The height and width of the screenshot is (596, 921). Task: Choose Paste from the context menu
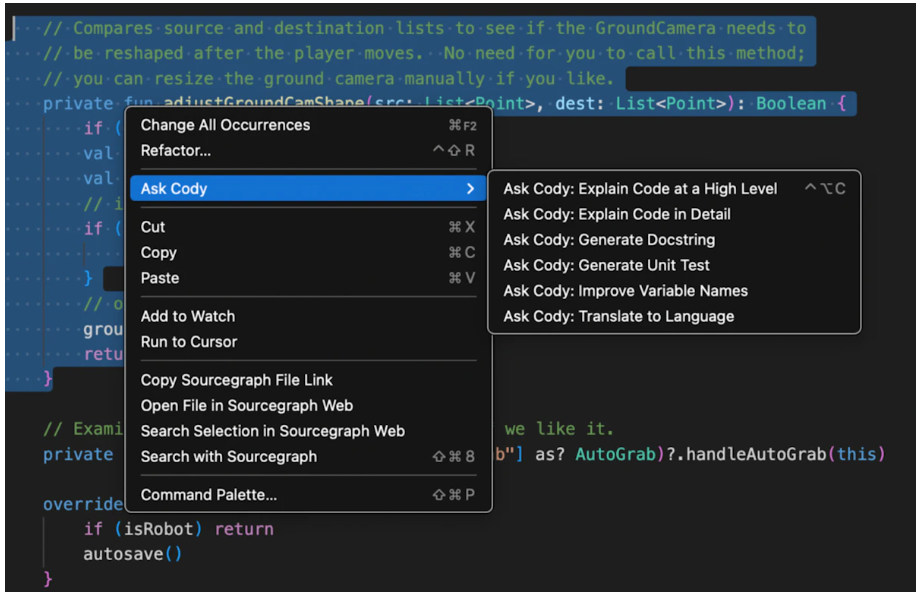pos(308,278)
